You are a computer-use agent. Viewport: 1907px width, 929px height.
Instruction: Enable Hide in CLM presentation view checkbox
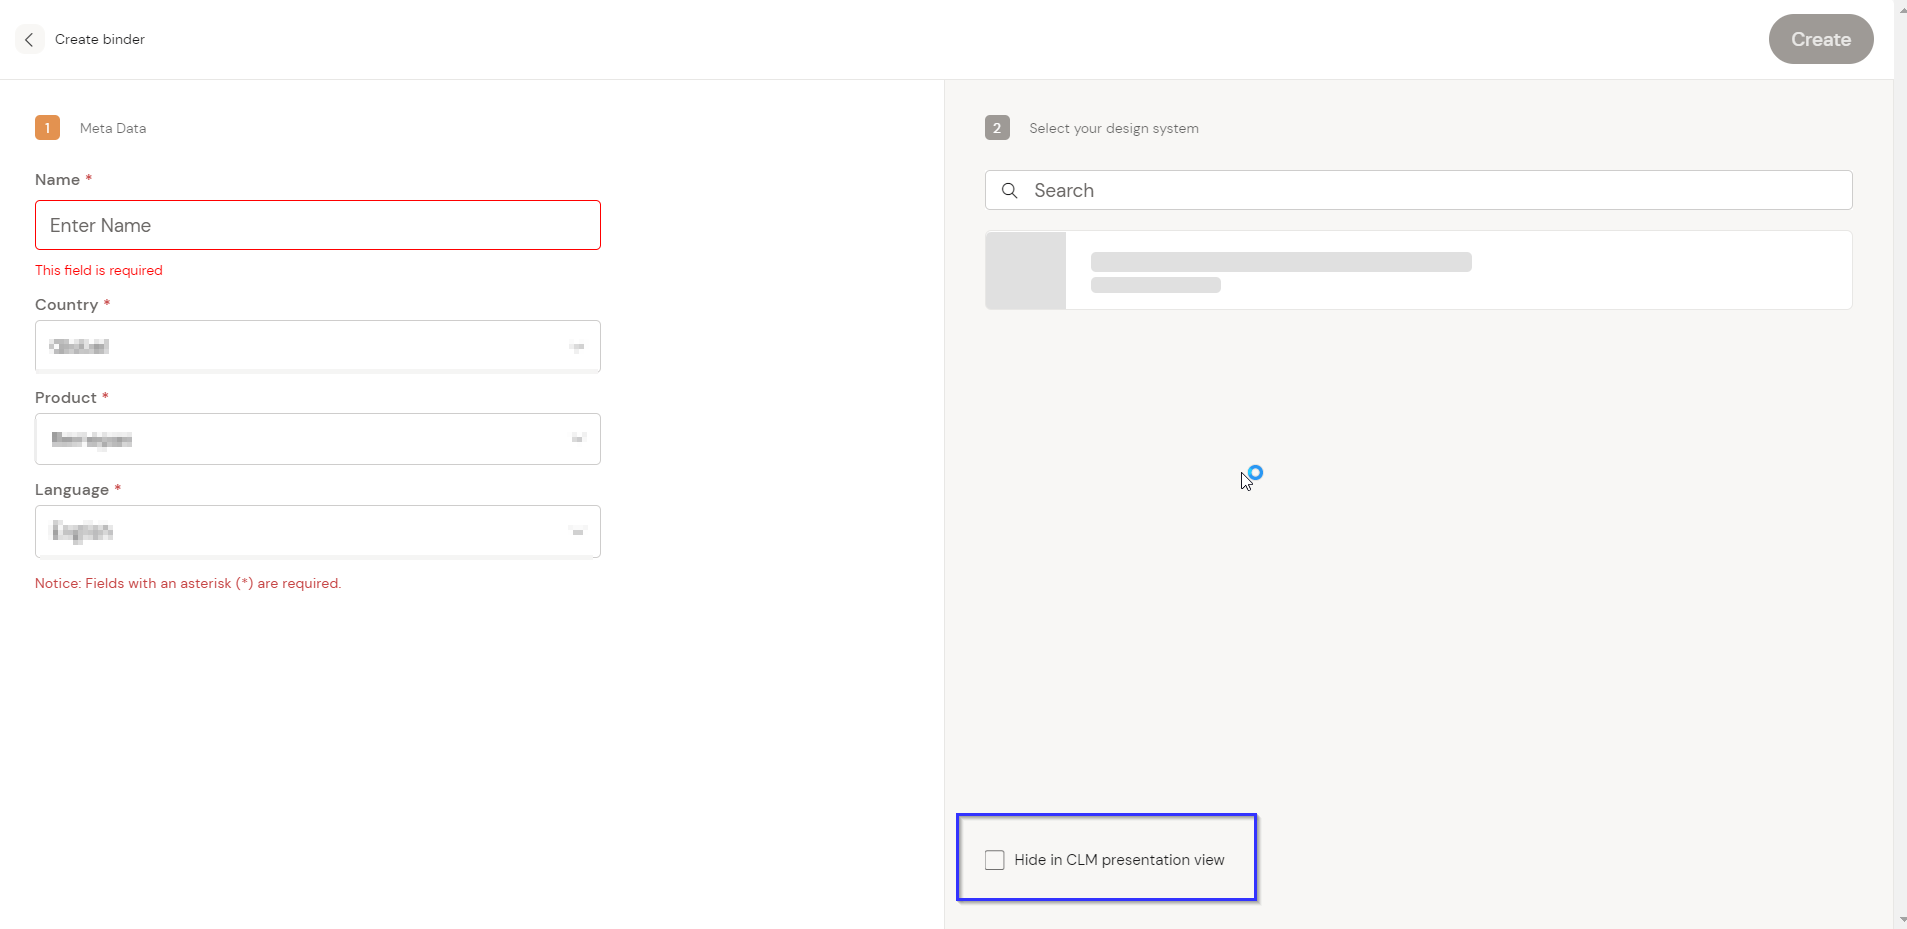pos(994,860)
